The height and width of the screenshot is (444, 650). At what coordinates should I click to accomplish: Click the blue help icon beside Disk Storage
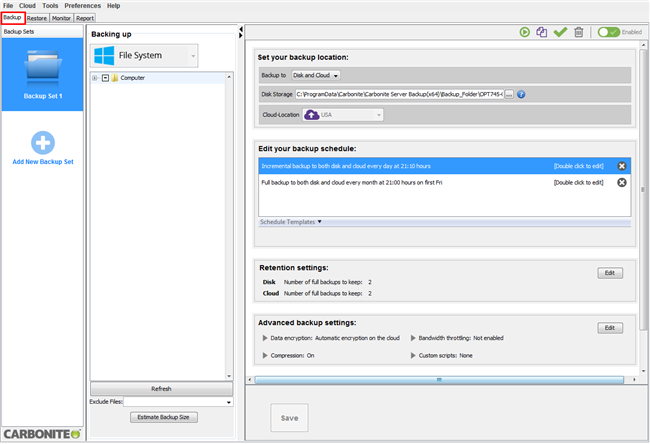click(x=522, y=94)
